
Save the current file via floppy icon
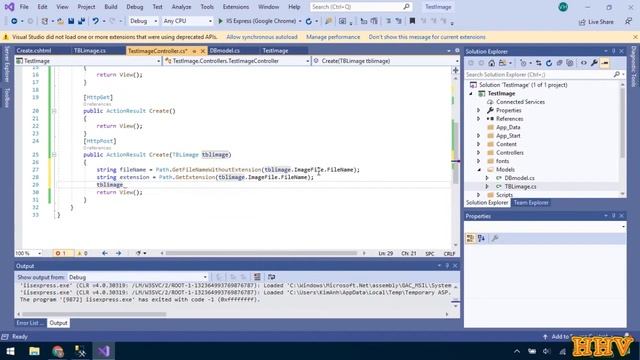tap(71, 21)
